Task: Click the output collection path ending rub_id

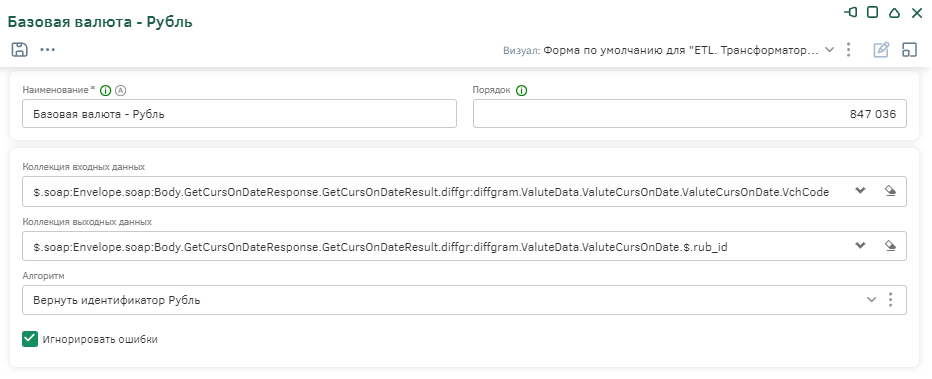Action: coord(380,247)
